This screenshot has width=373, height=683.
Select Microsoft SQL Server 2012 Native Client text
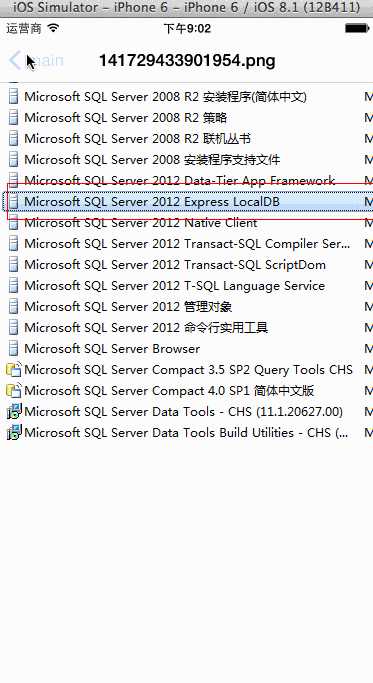click(x=141, y=223)
